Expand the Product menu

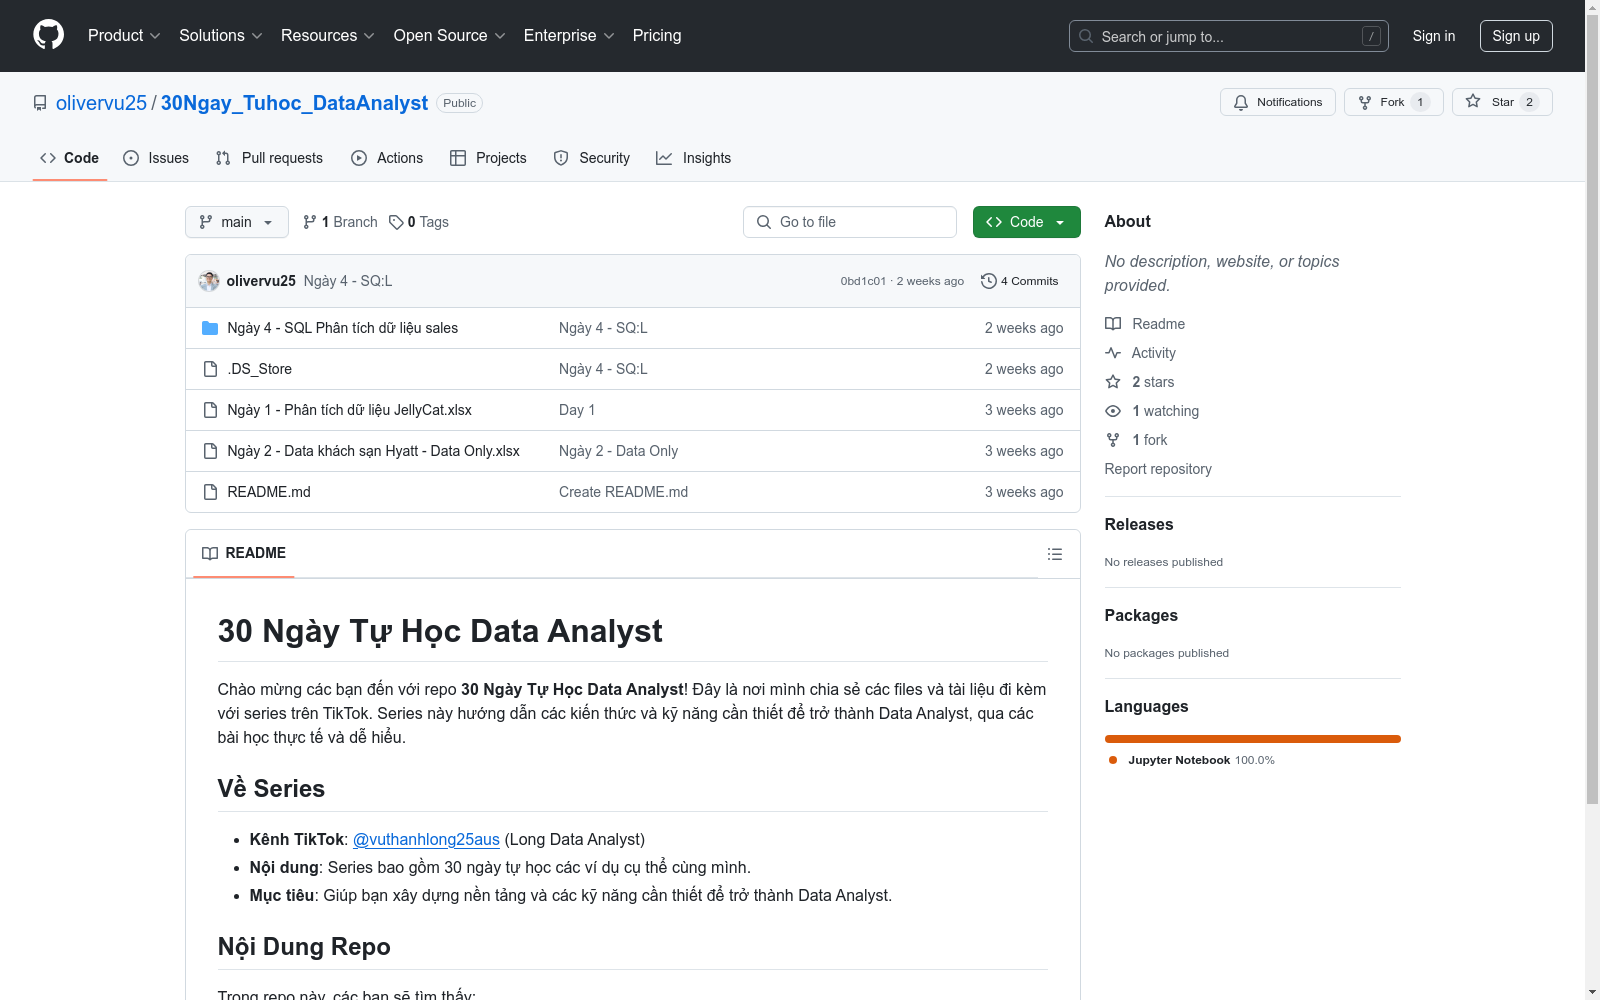(124, 35)
